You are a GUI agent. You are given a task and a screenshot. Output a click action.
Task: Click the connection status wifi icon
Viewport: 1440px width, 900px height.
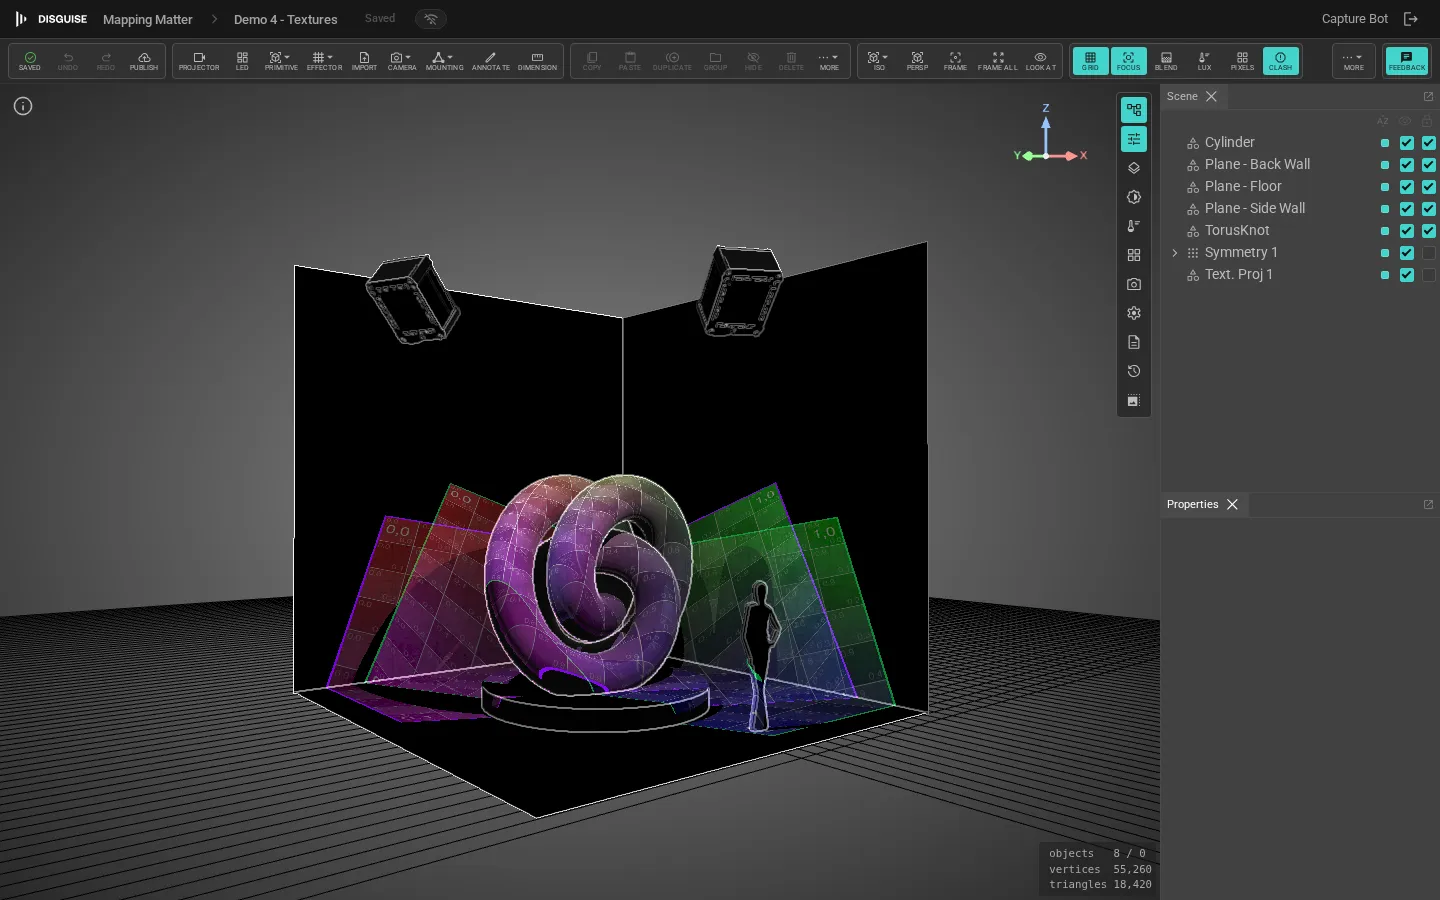pos(431,19)
